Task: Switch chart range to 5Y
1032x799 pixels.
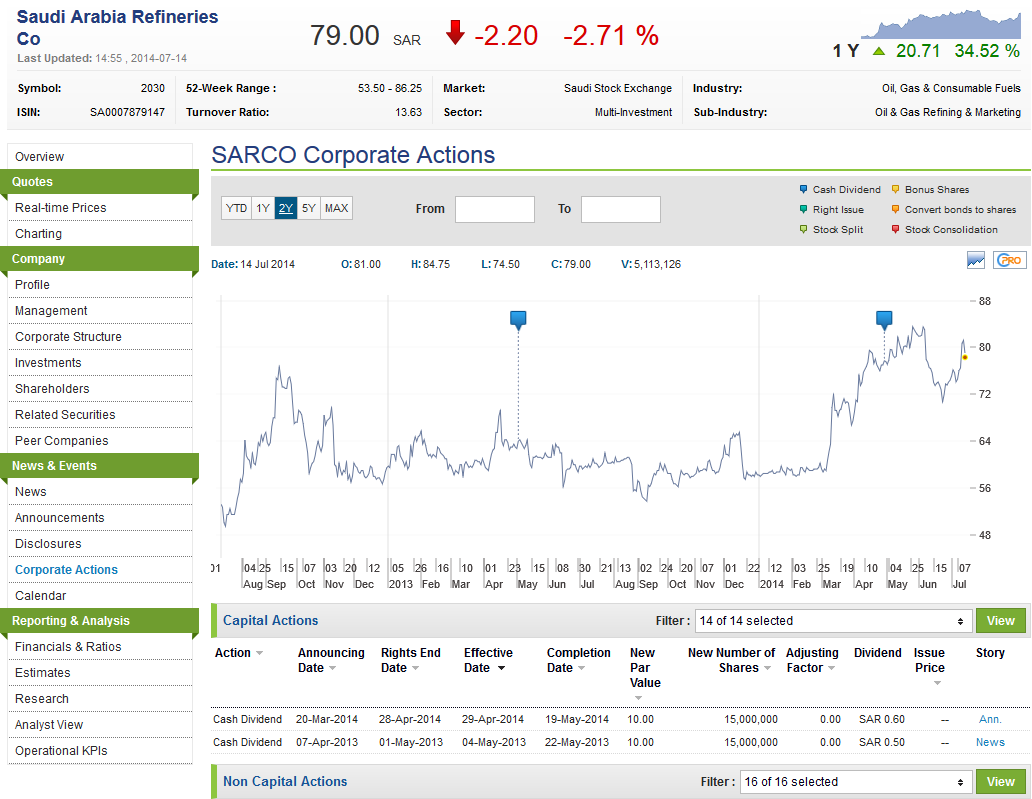Action: [x=309, y=208]
